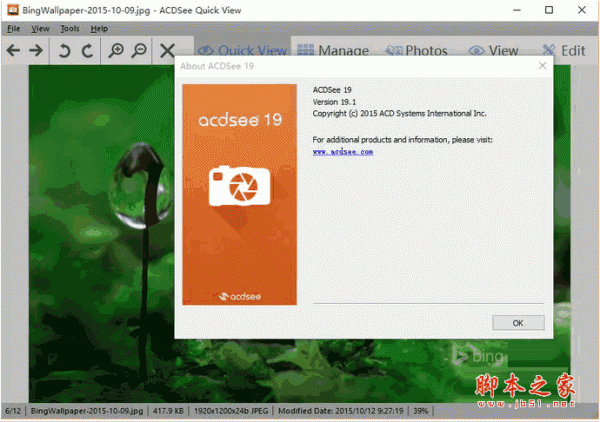Delete image with the X toolbar icon
Screen dimensions: 600x422
(167, 50)
